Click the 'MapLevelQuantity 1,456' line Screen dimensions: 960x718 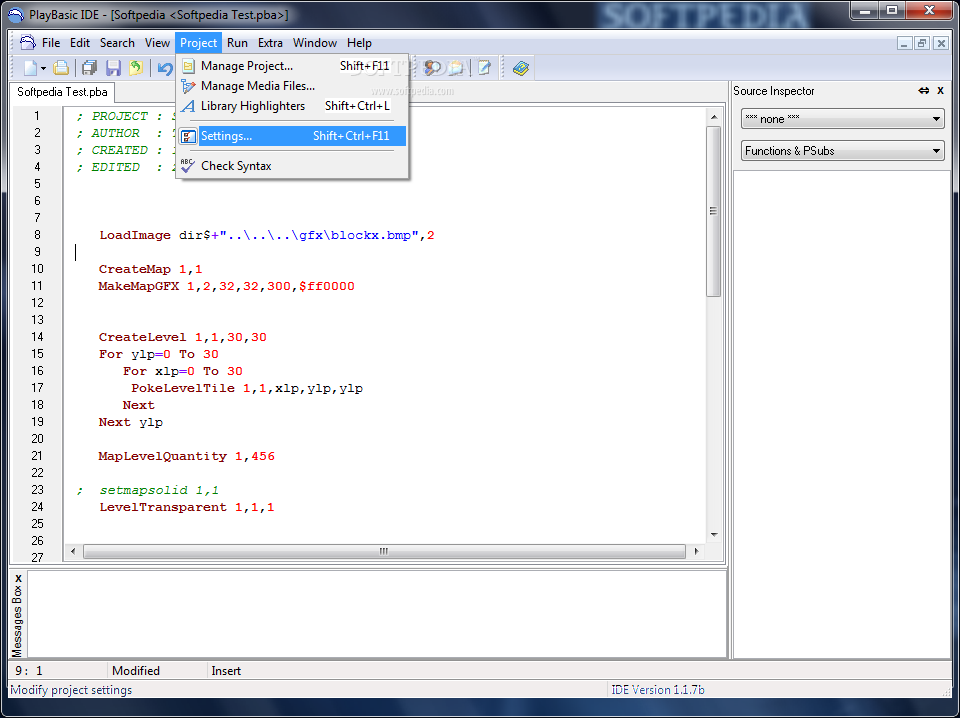pos(186,456)
